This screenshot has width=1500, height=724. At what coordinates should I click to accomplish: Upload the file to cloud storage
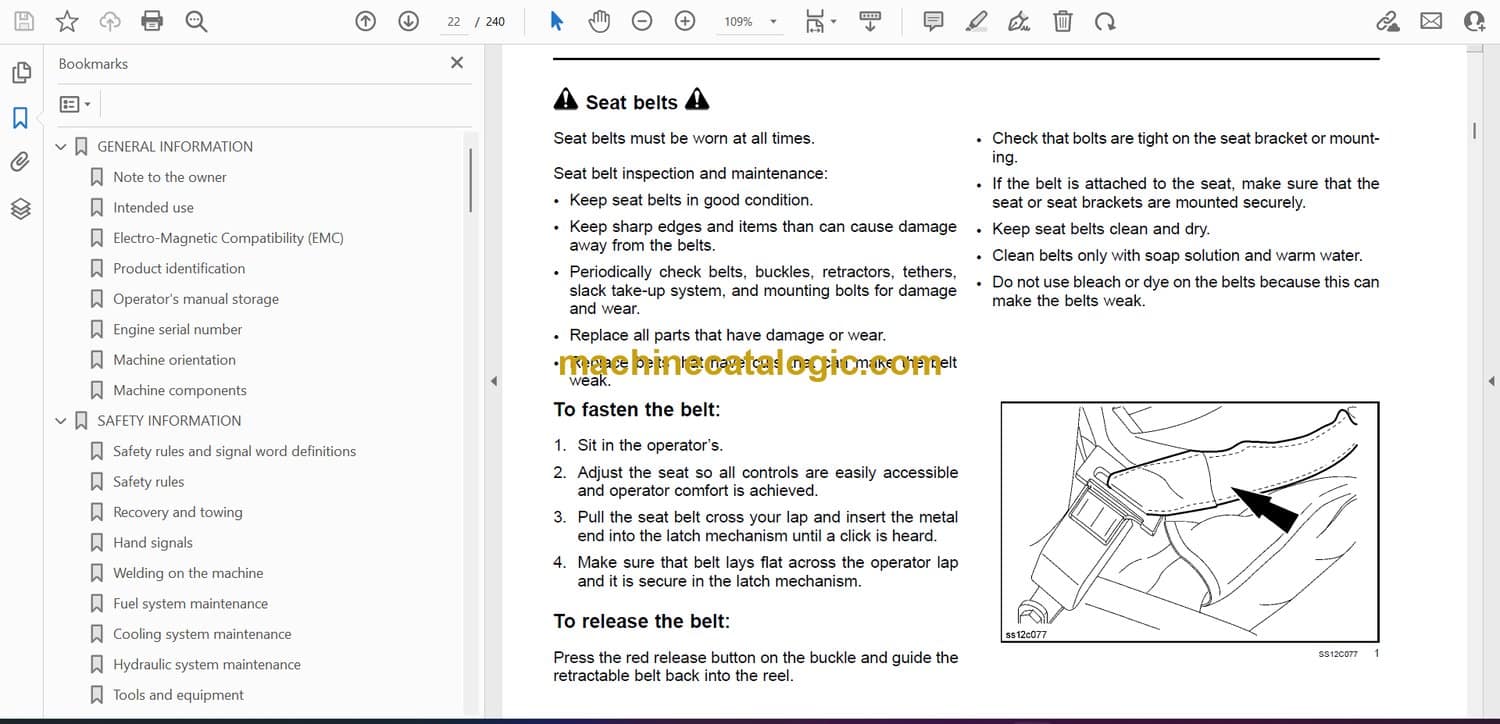click(110, 21)
